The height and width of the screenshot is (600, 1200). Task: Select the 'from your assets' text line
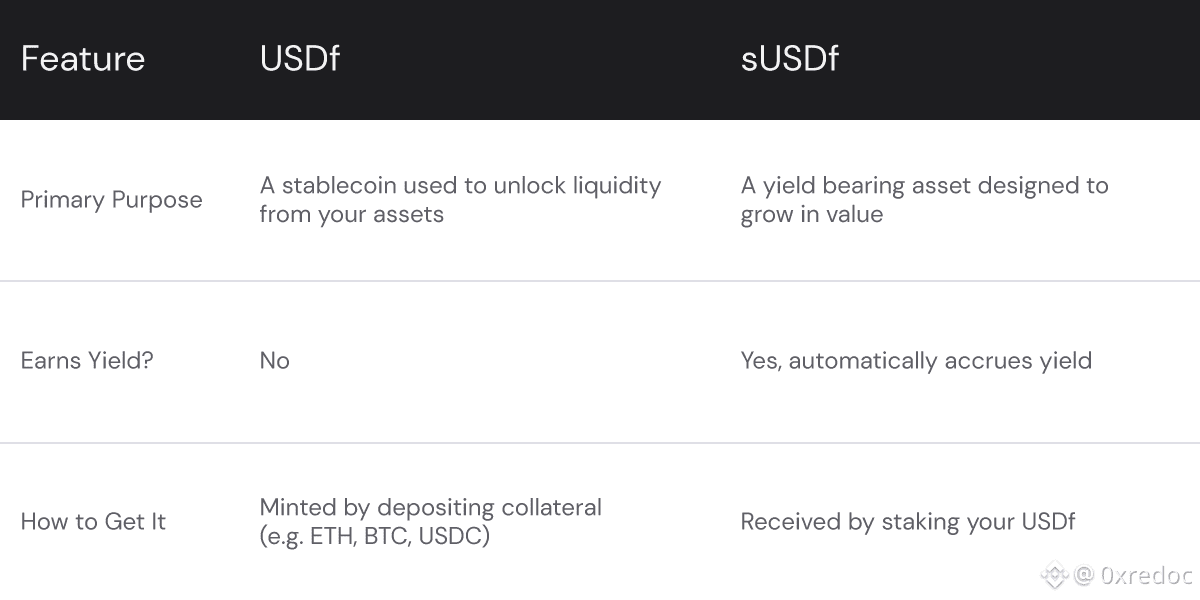click(351, 214)
